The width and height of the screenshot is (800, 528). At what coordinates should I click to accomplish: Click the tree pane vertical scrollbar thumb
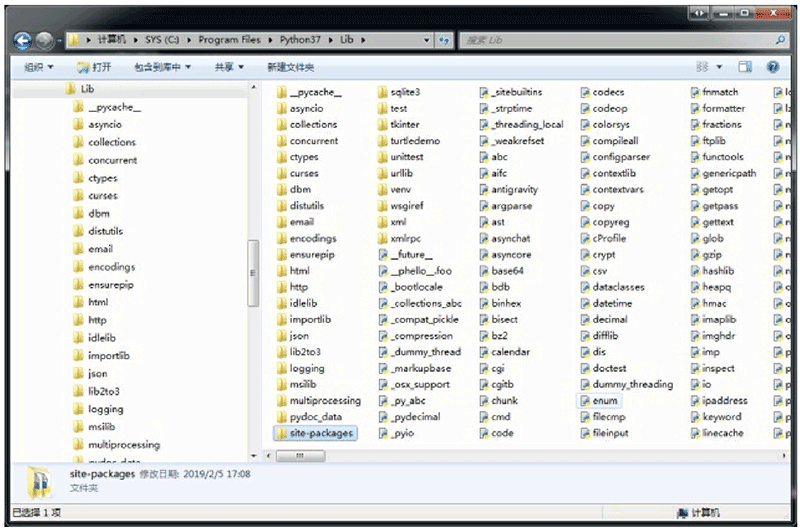(253, 272)
